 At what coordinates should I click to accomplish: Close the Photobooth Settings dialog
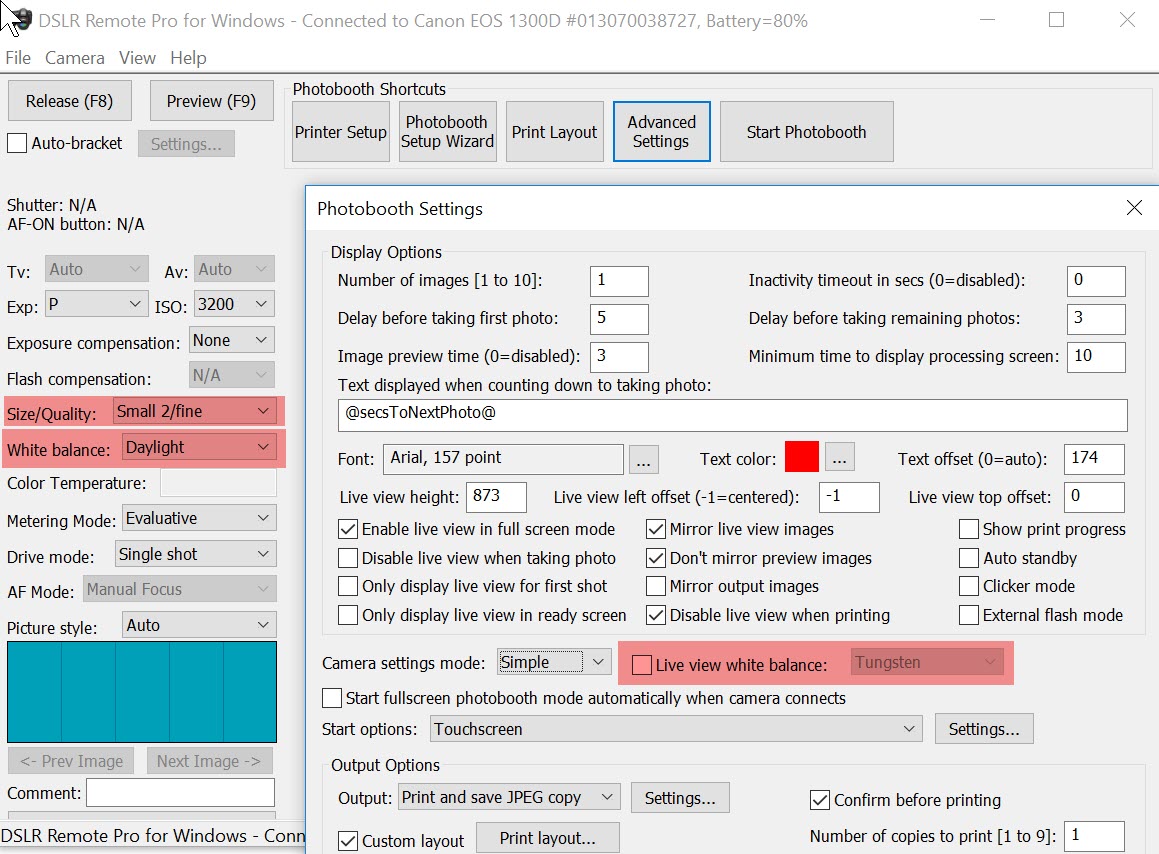tap(1133, 208)
